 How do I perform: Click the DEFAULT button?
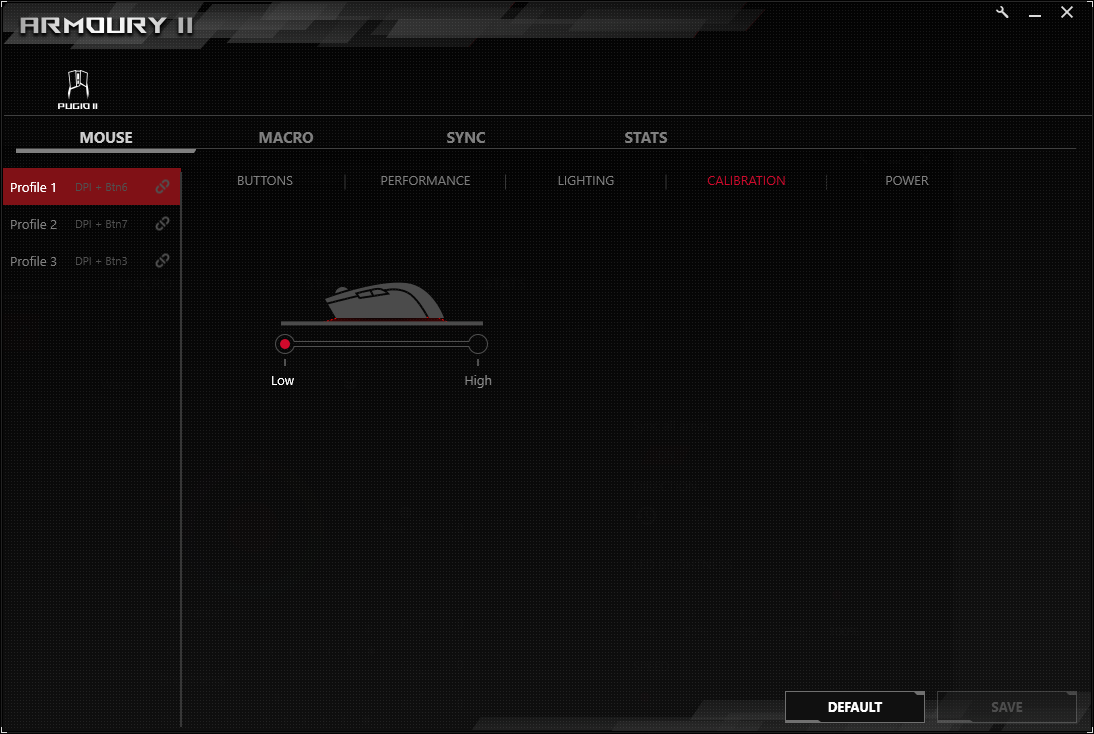[x=855, y=707]
